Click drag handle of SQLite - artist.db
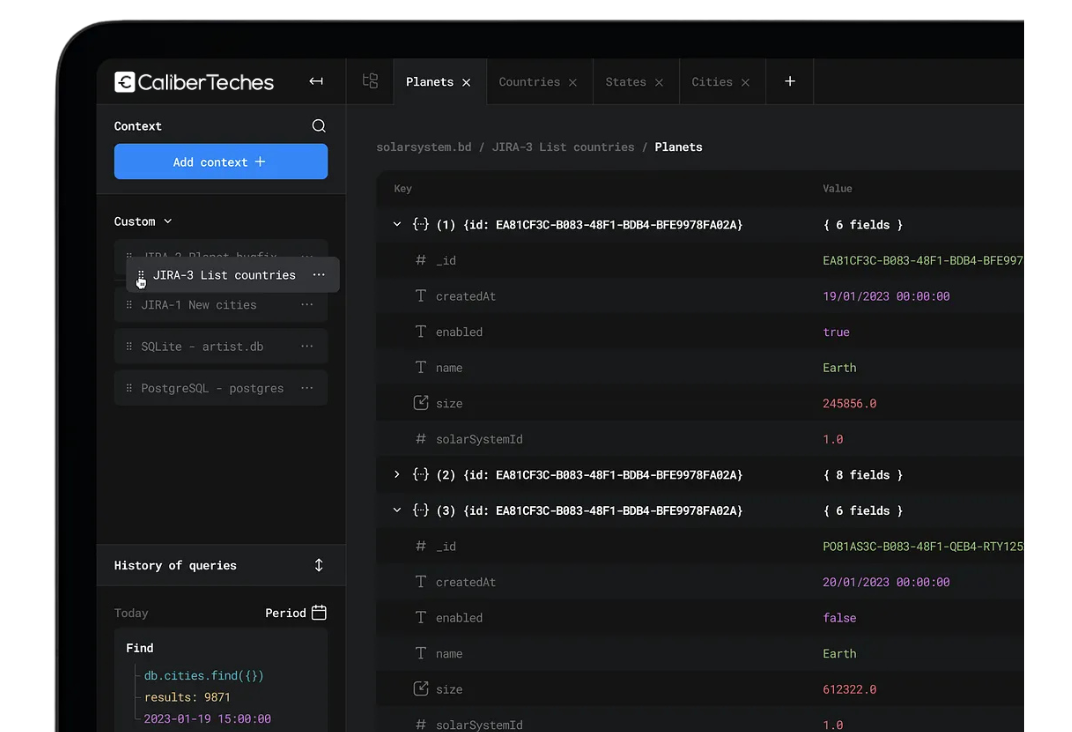This screenshot has width=1072, height=732. coord(129,347)
